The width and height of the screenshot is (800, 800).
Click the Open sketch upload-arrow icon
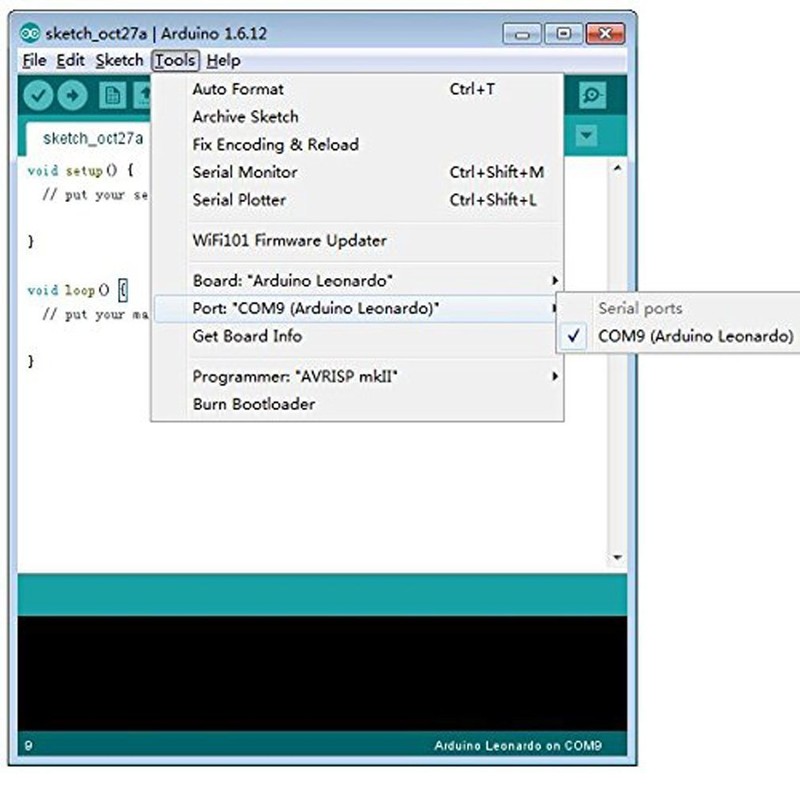tap(142, 95)
